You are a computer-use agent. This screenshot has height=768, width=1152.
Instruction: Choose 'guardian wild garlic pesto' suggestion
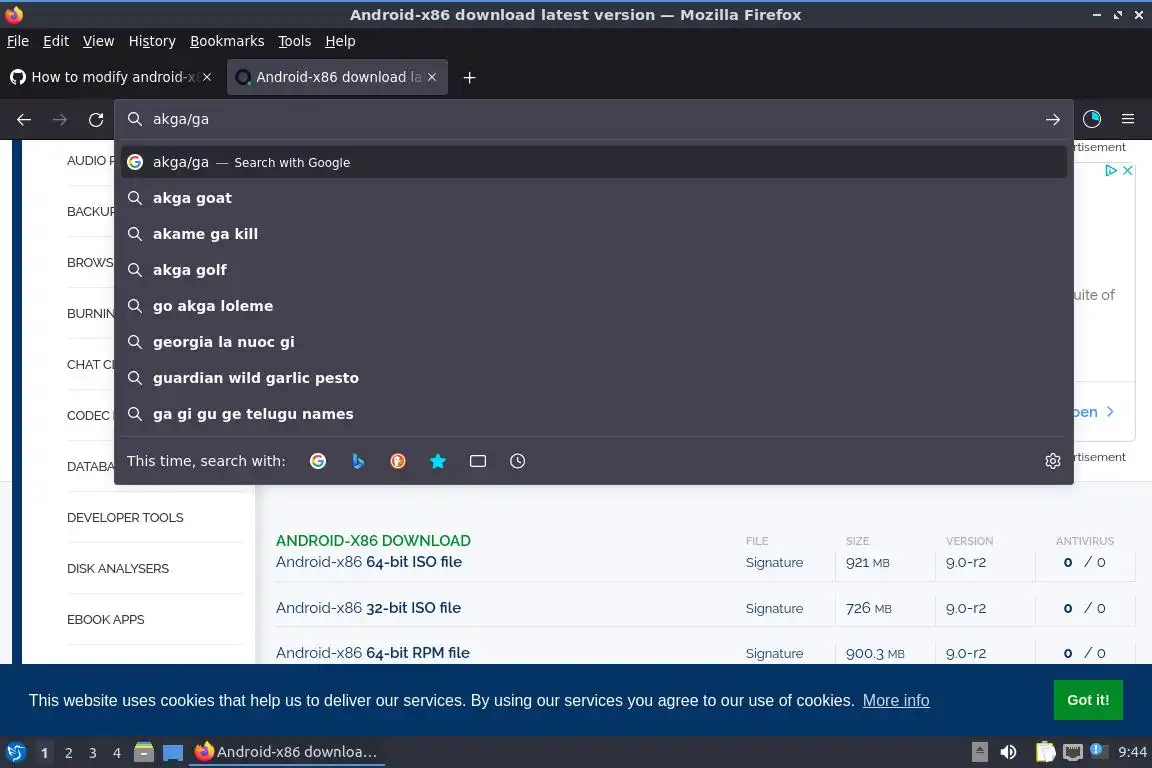[594, 378]
